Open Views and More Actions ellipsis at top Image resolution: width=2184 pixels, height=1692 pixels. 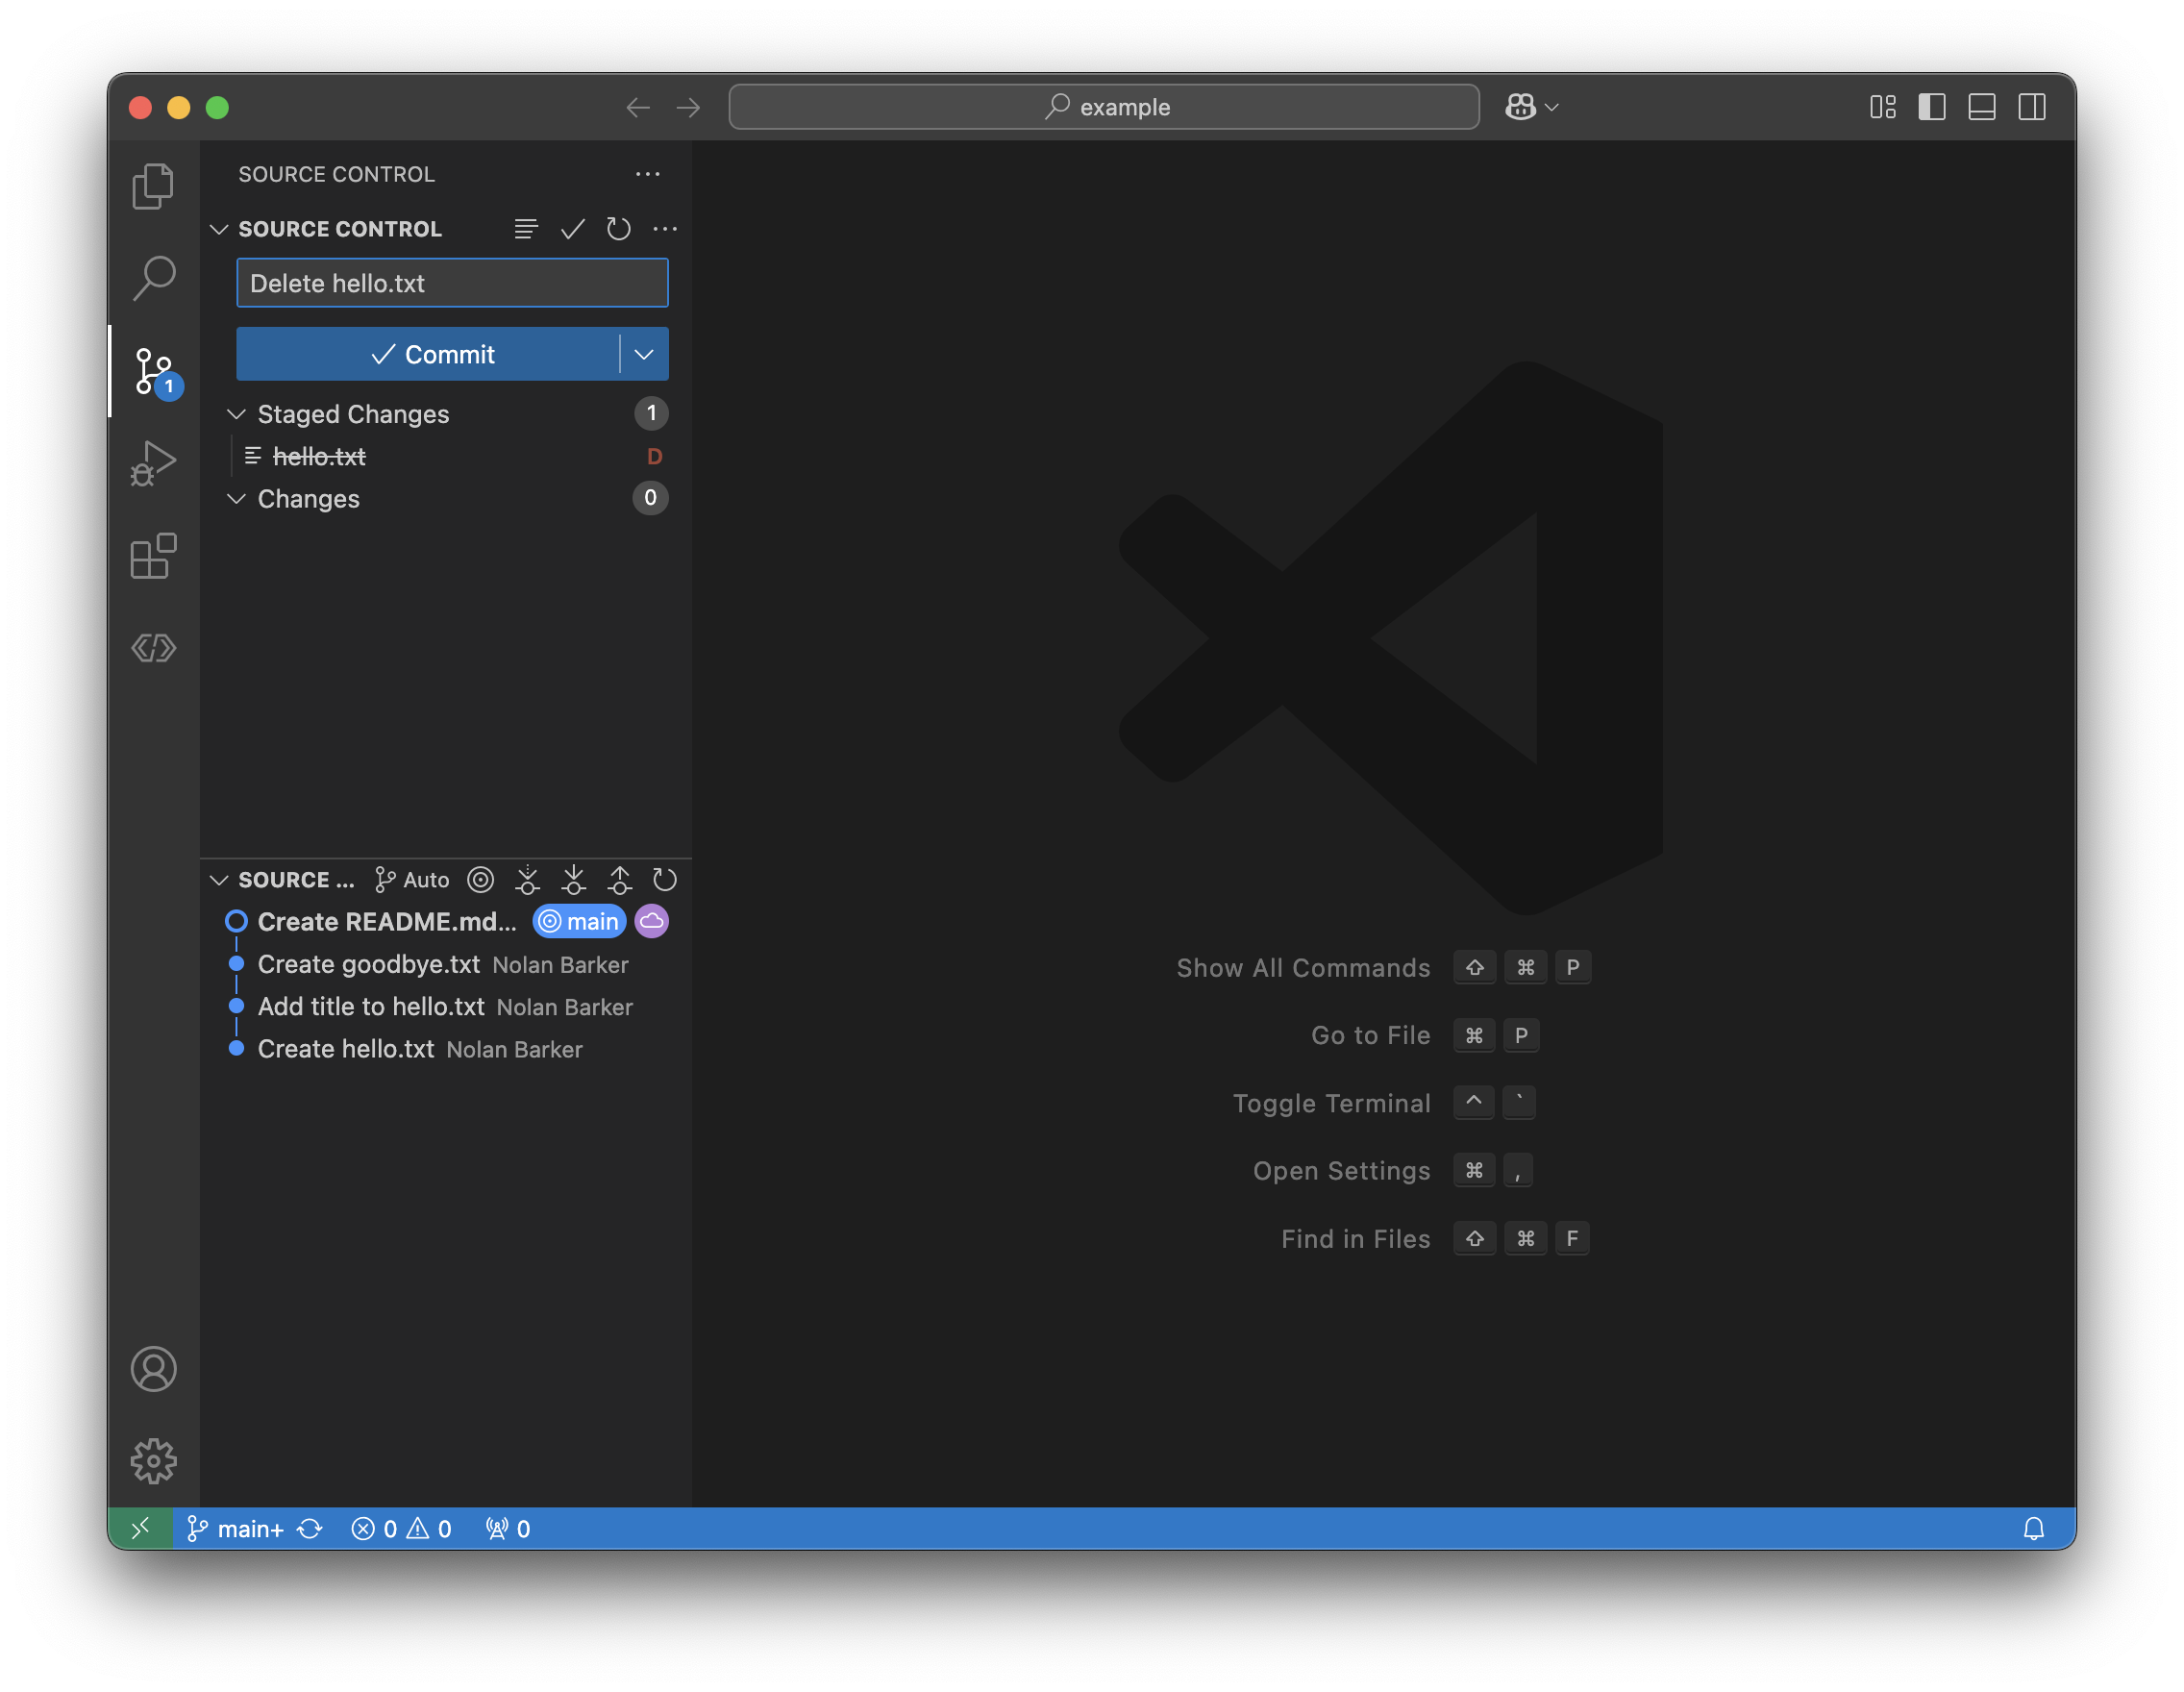coord(648,174)
